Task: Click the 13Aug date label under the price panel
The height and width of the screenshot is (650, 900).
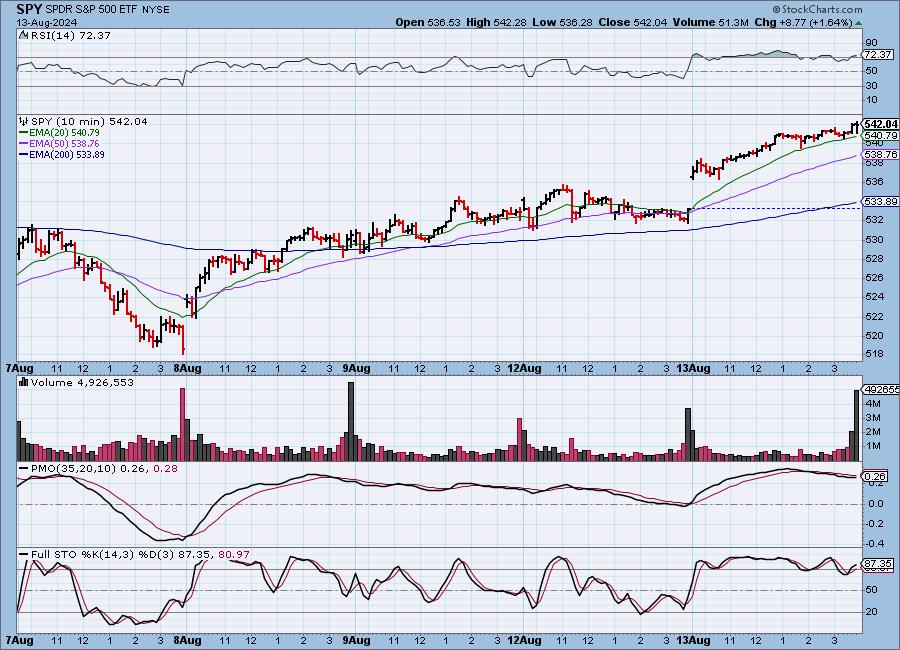Action: click(693, 369)
